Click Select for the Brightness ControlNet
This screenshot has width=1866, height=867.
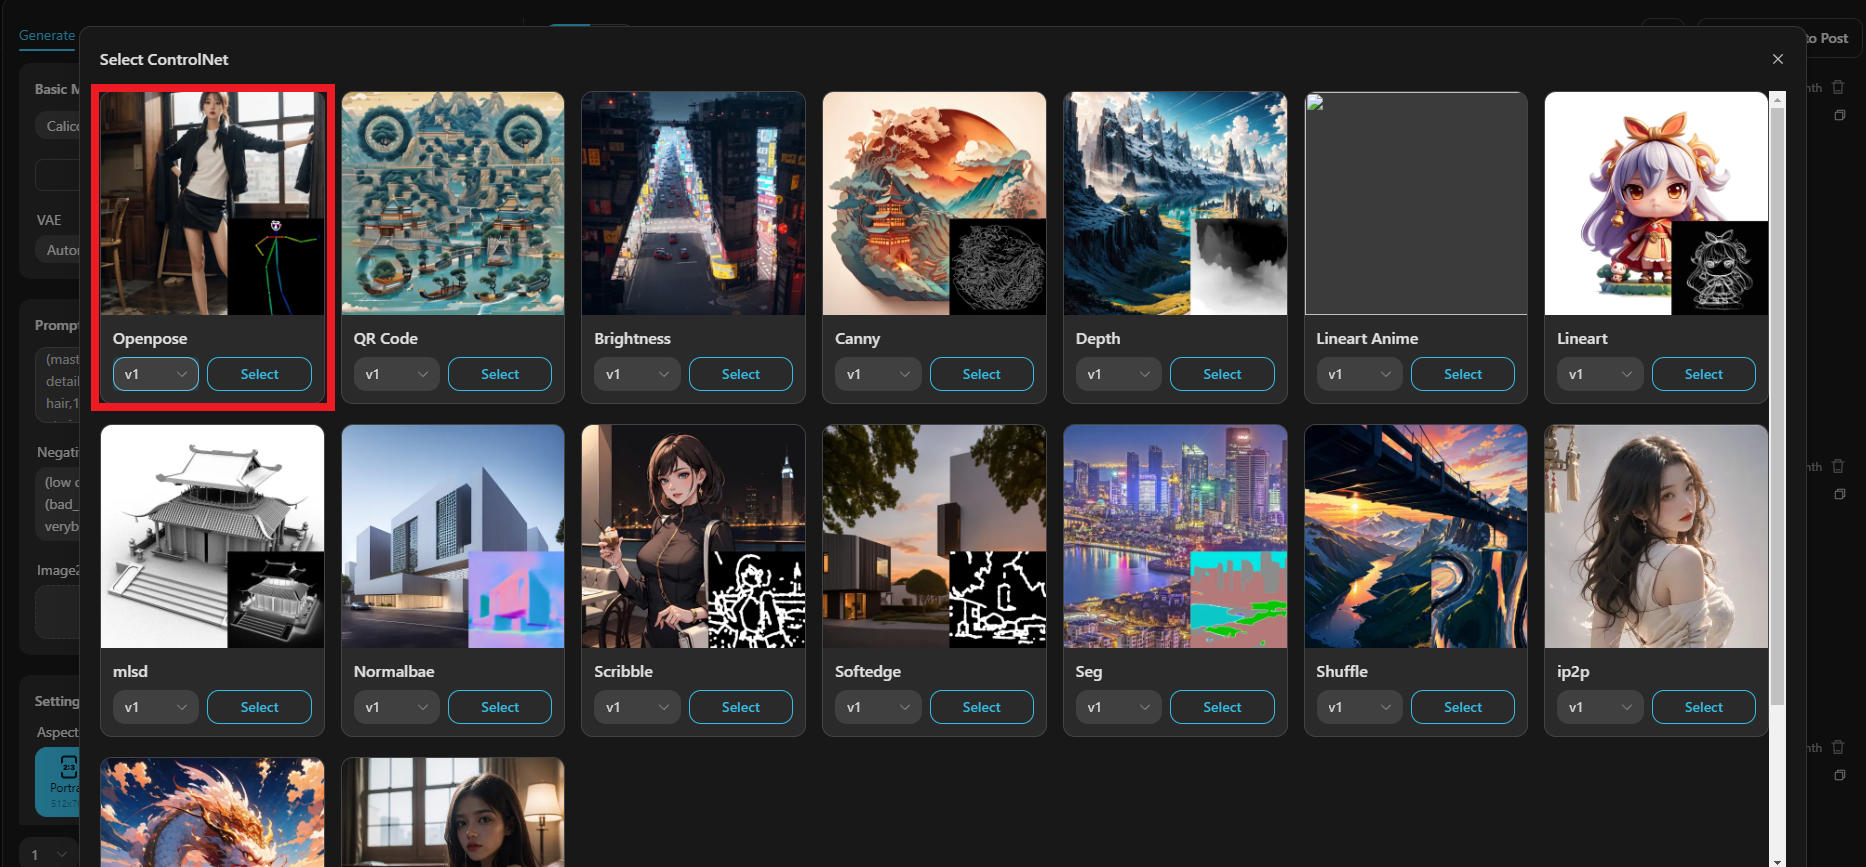[x=740, y=374]
